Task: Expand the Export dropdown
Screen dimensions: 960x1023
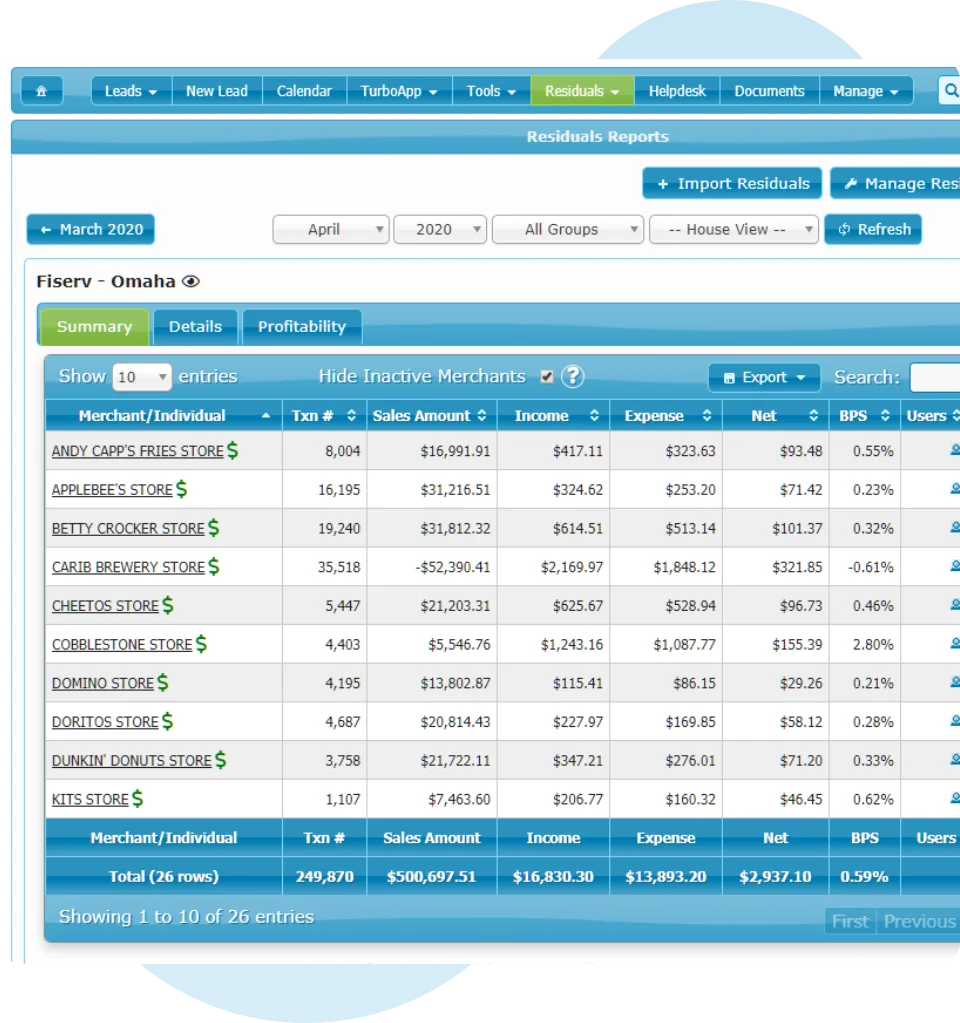Action: click(763, 376)
